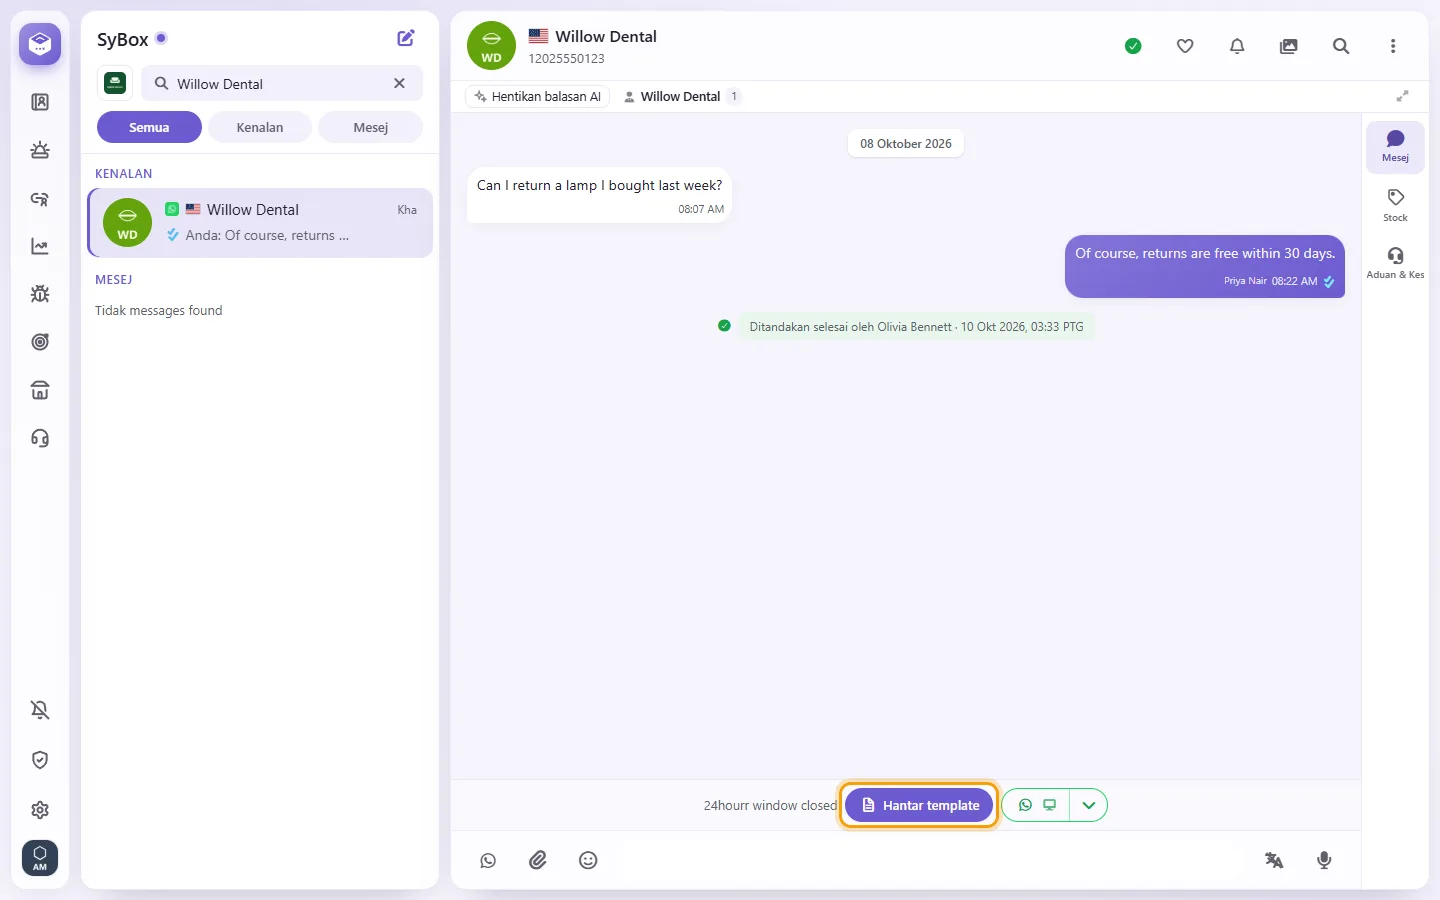The height and width of the screenshot is (900, 1440).
Task: Open the three-dot more options menu
Action: pos(1393,46)
